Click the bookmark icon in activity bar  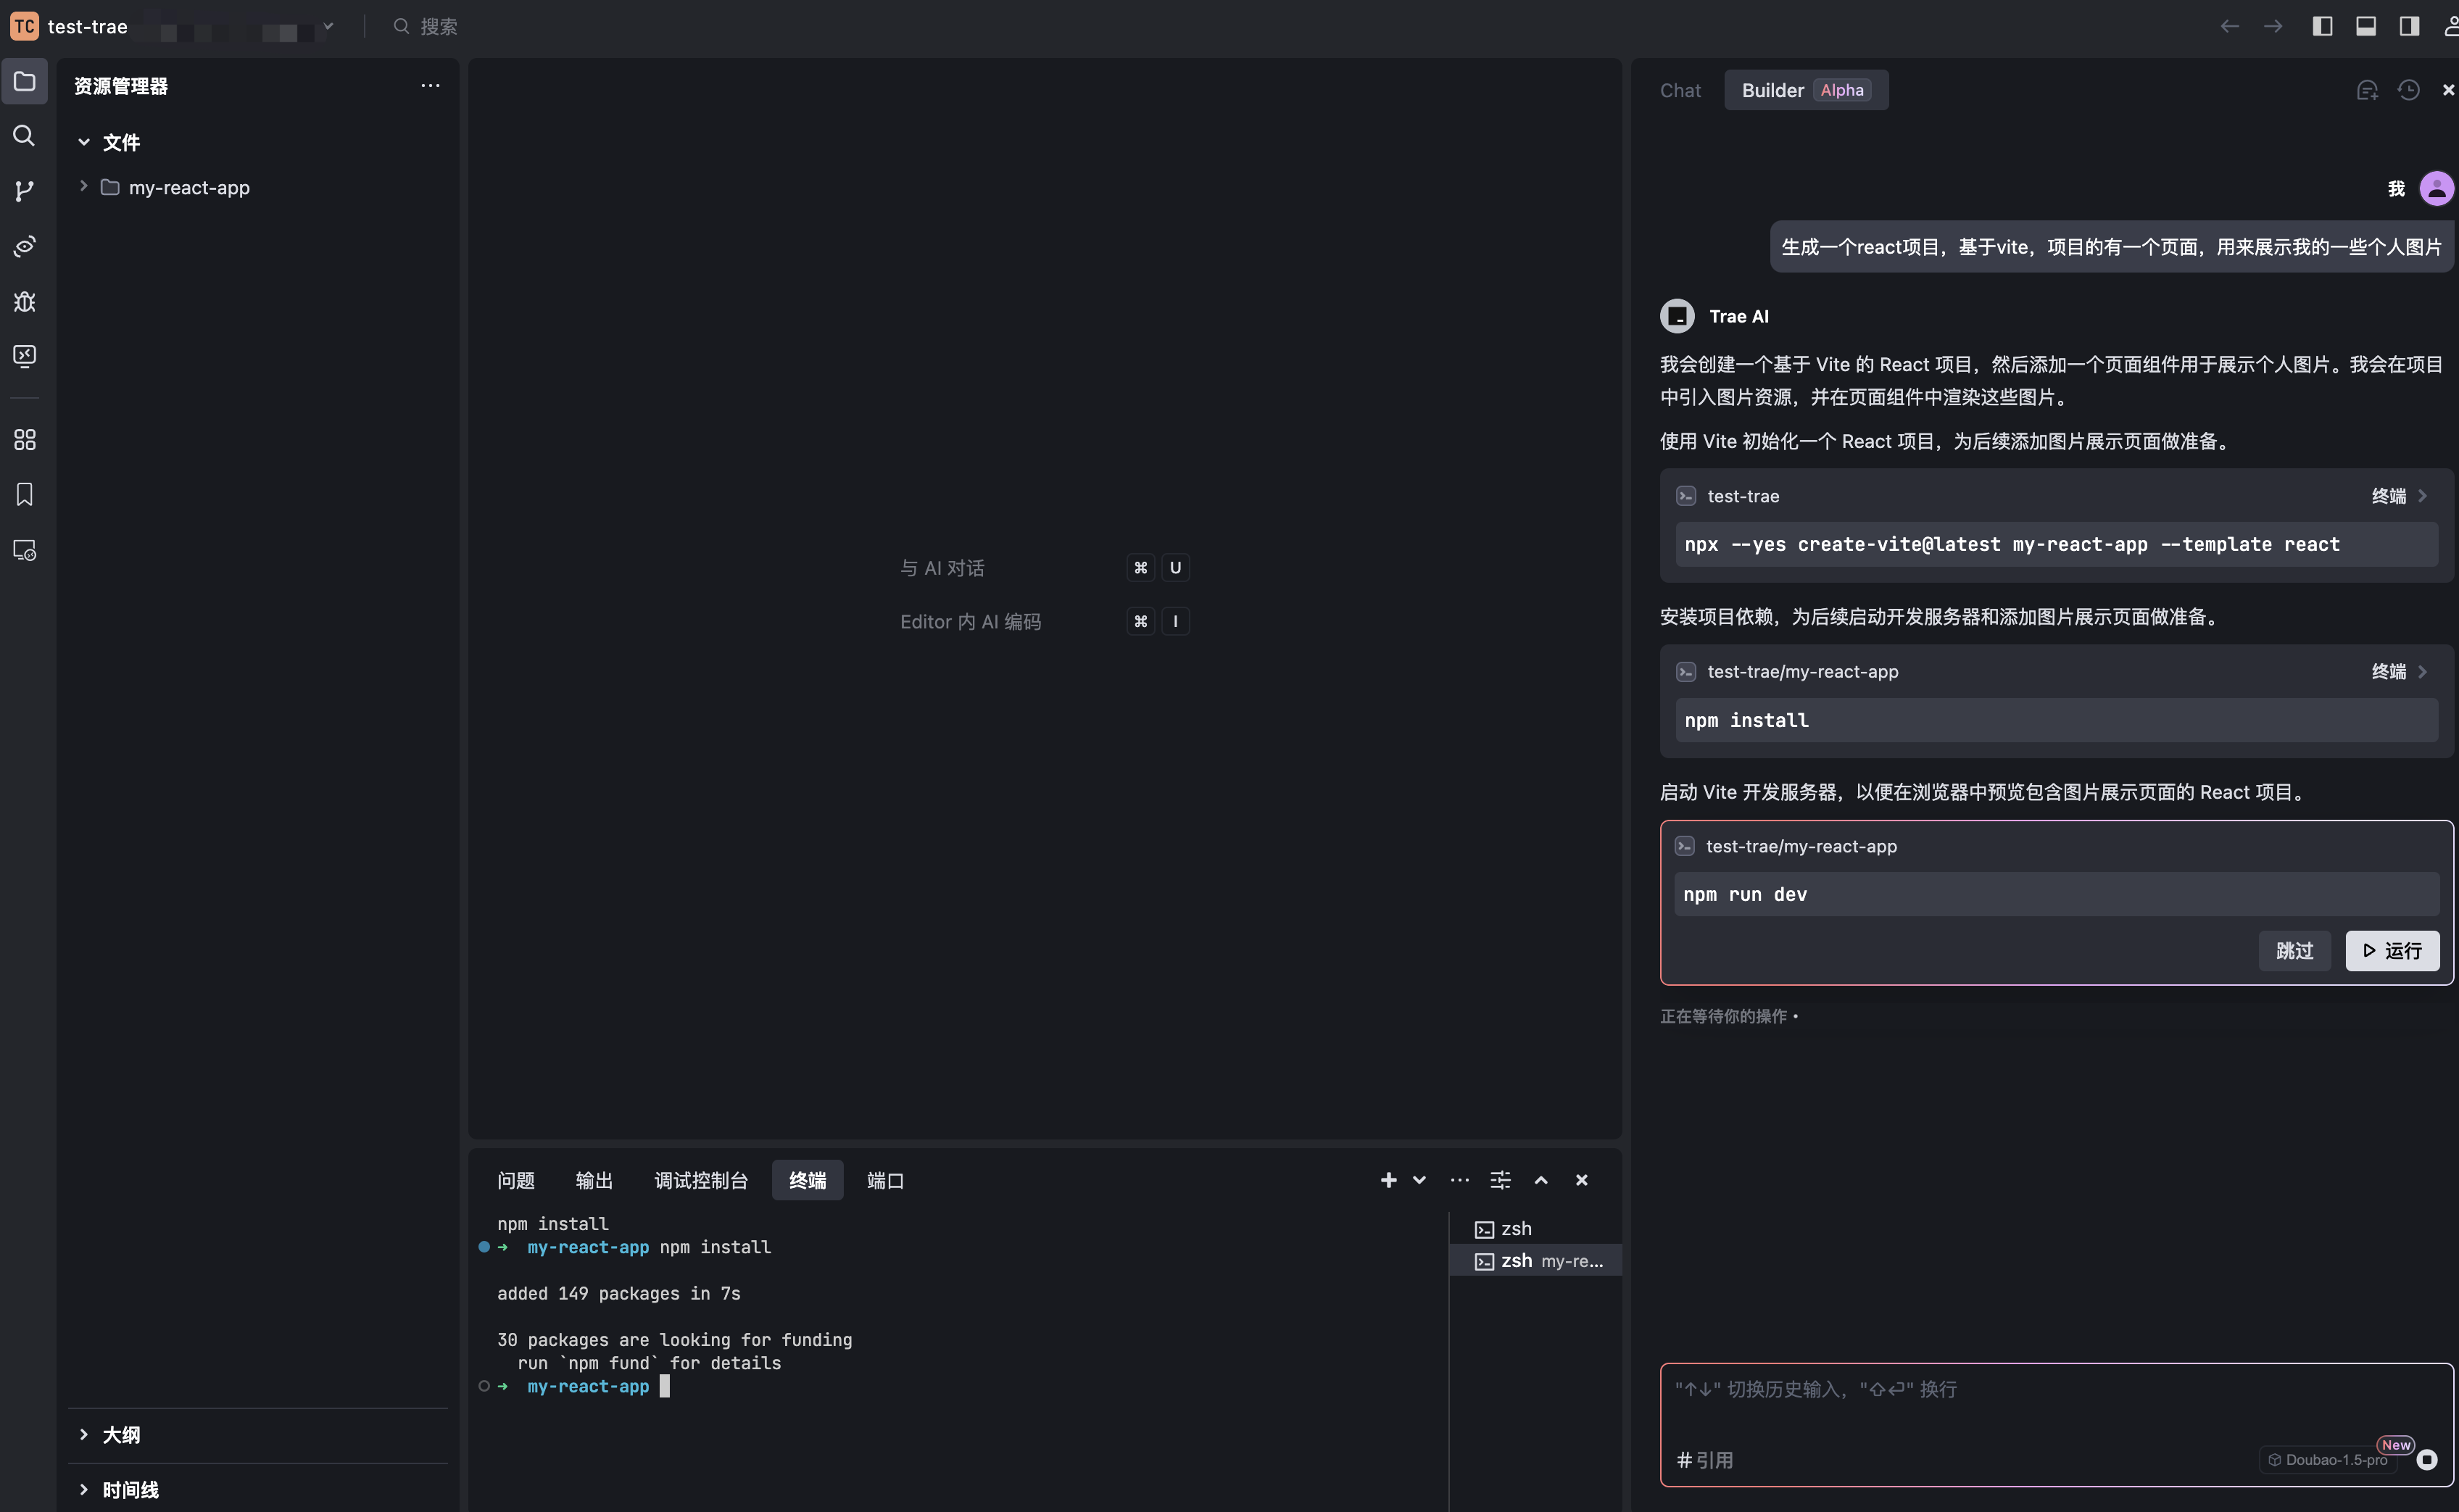click(24, 495)
